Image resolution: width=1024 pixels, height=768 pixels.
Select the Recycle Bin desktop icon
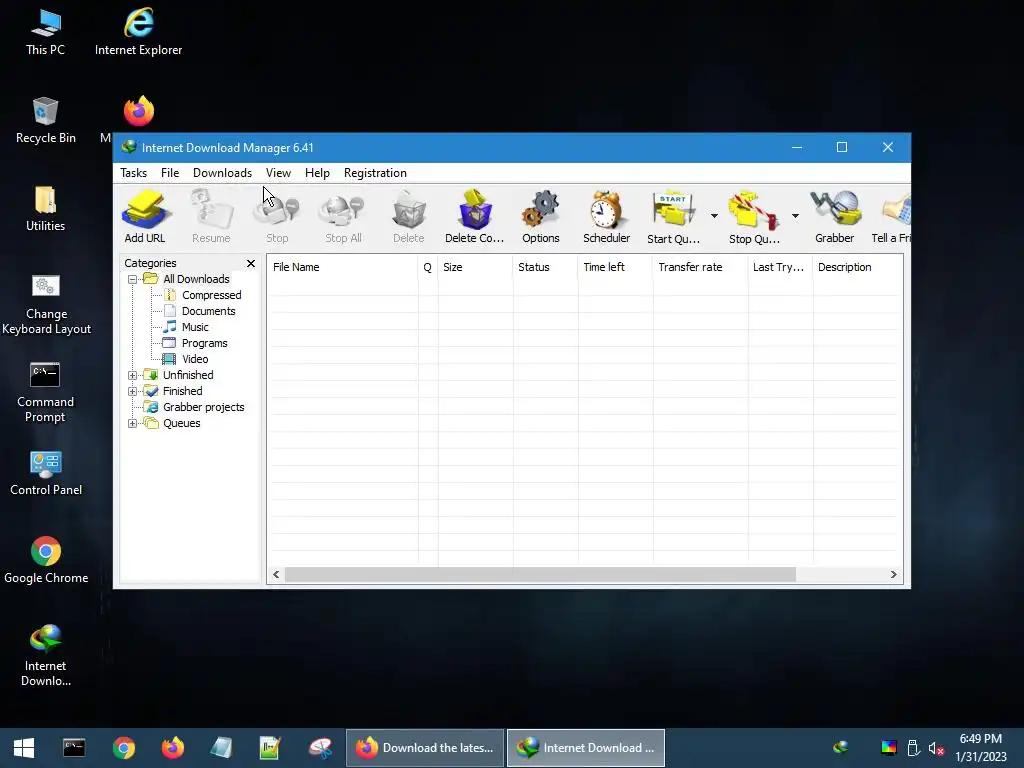(45, 120)
